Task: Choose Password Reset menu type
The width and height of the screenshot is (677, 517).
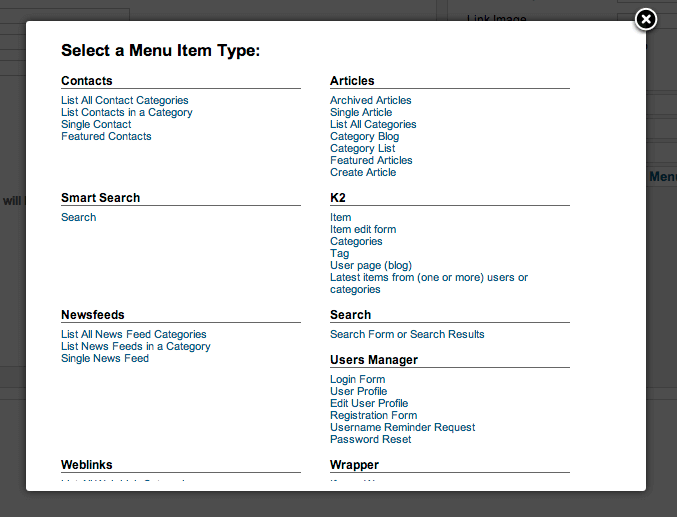Action: 371,439
